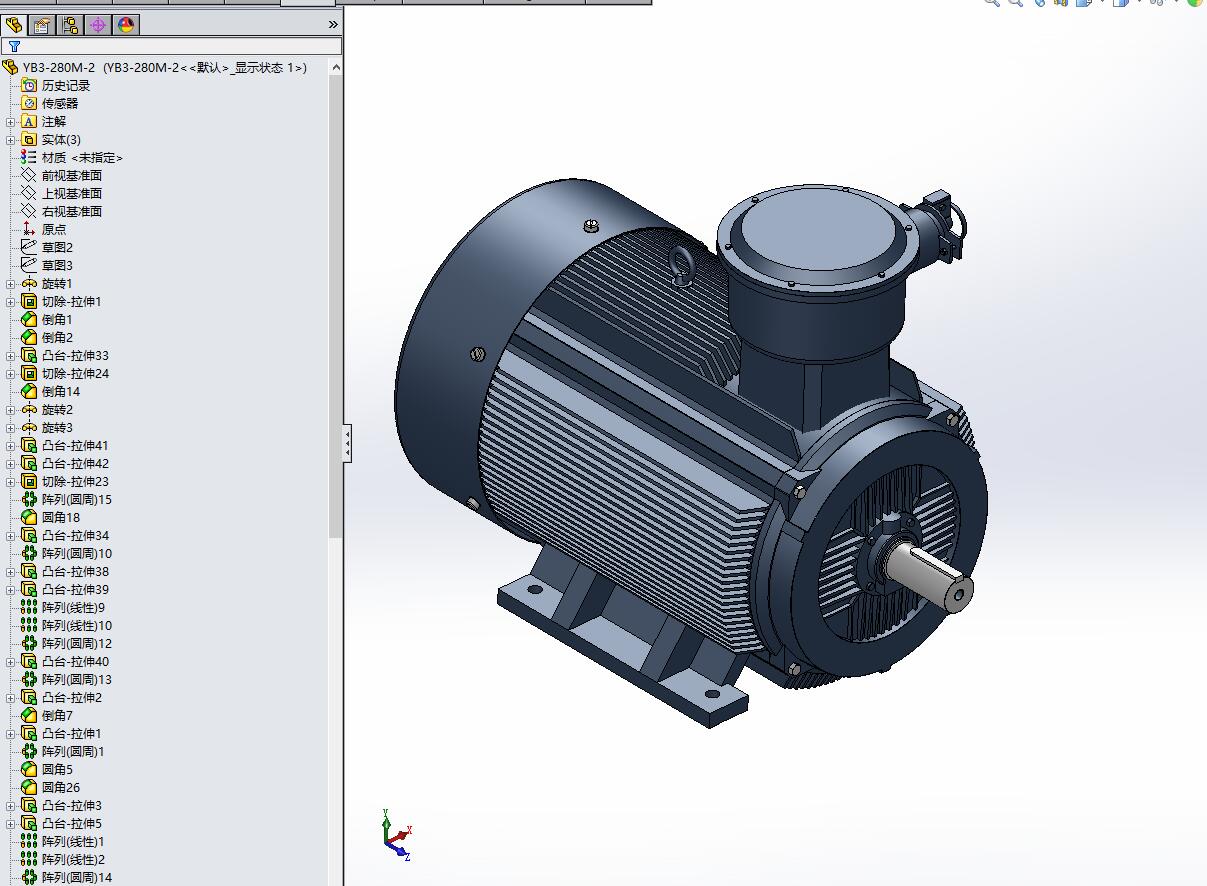
Task: Select the 阵列(圆周)1 circular pattern
Action: click(x=63, y=751)
